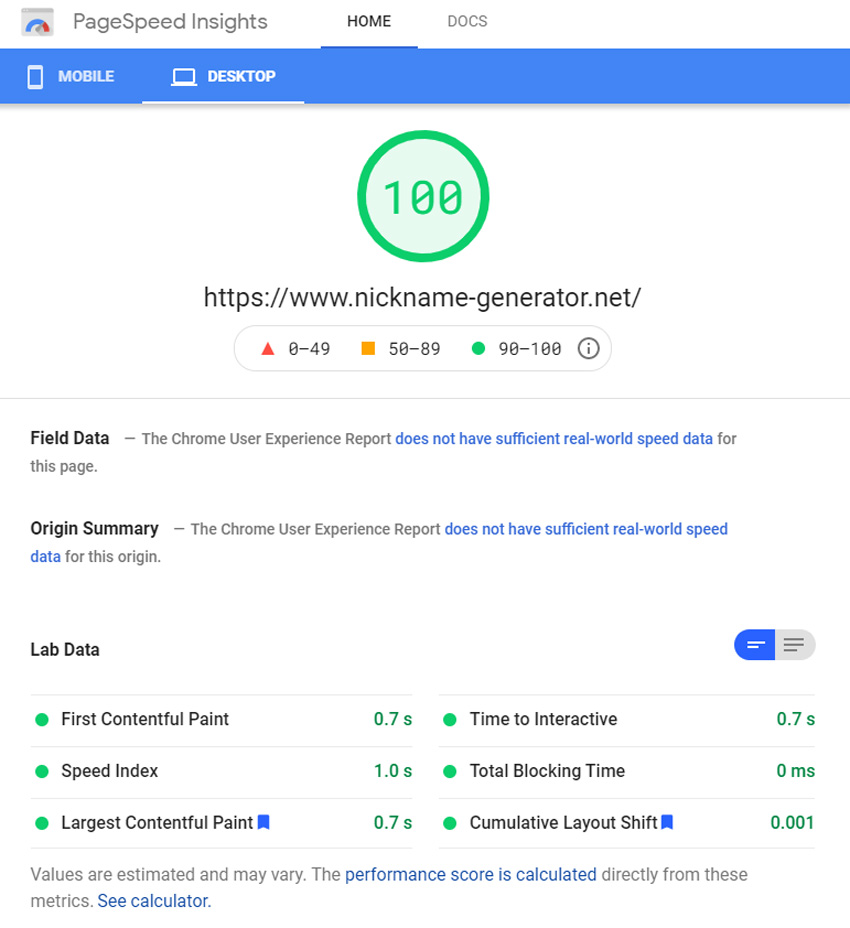The height and width of the screenshot is (928, 850).
Task: Switch Lab Data to expanded list view
Action: point(795,645)
